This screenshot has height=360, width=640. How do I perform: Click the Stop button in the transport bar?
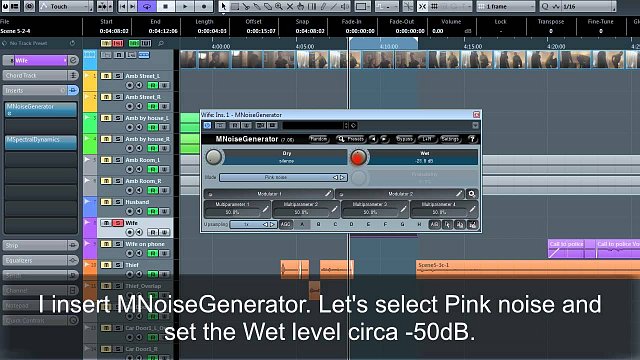(166, 6)
